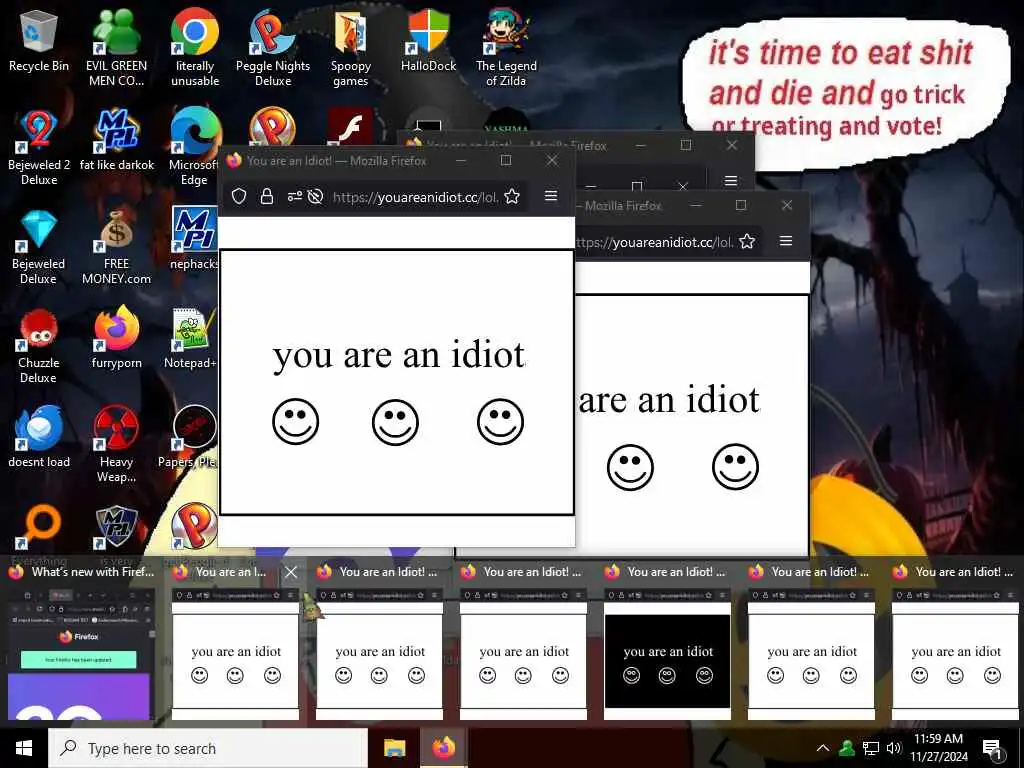Open Thunderbird shortcut labeled doesnt load
Screen dimensions: 1024x768
39,438
